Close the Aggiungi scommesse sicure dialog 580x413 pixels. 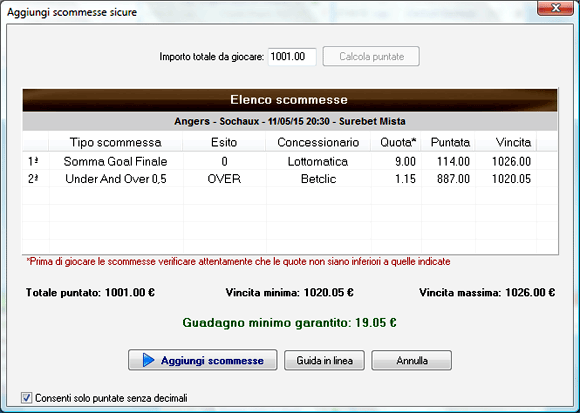(555, 8)
